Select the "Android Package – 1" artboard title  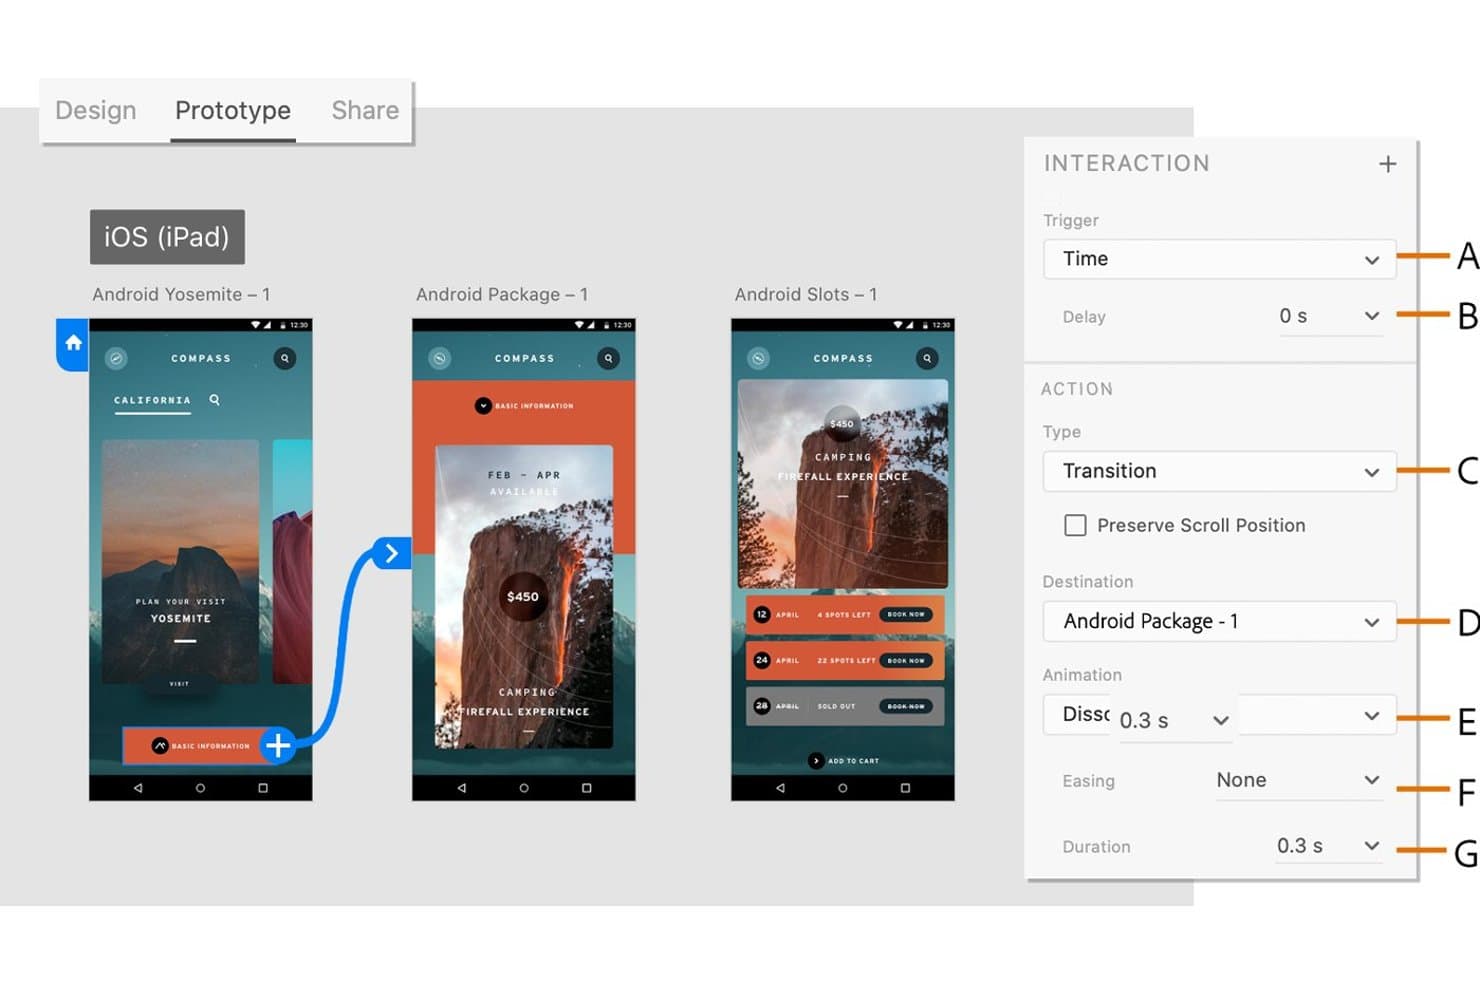click(502, 294)
